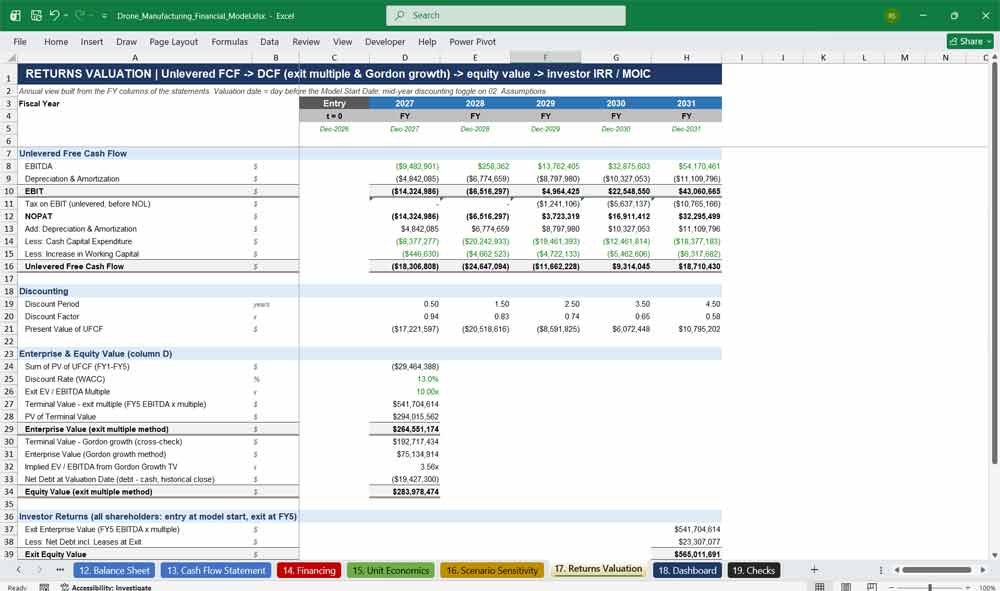This screenshot has height=591, width=1000.
Task: Open the Undo history dropdown arrow
Action: tap(66, 15)
